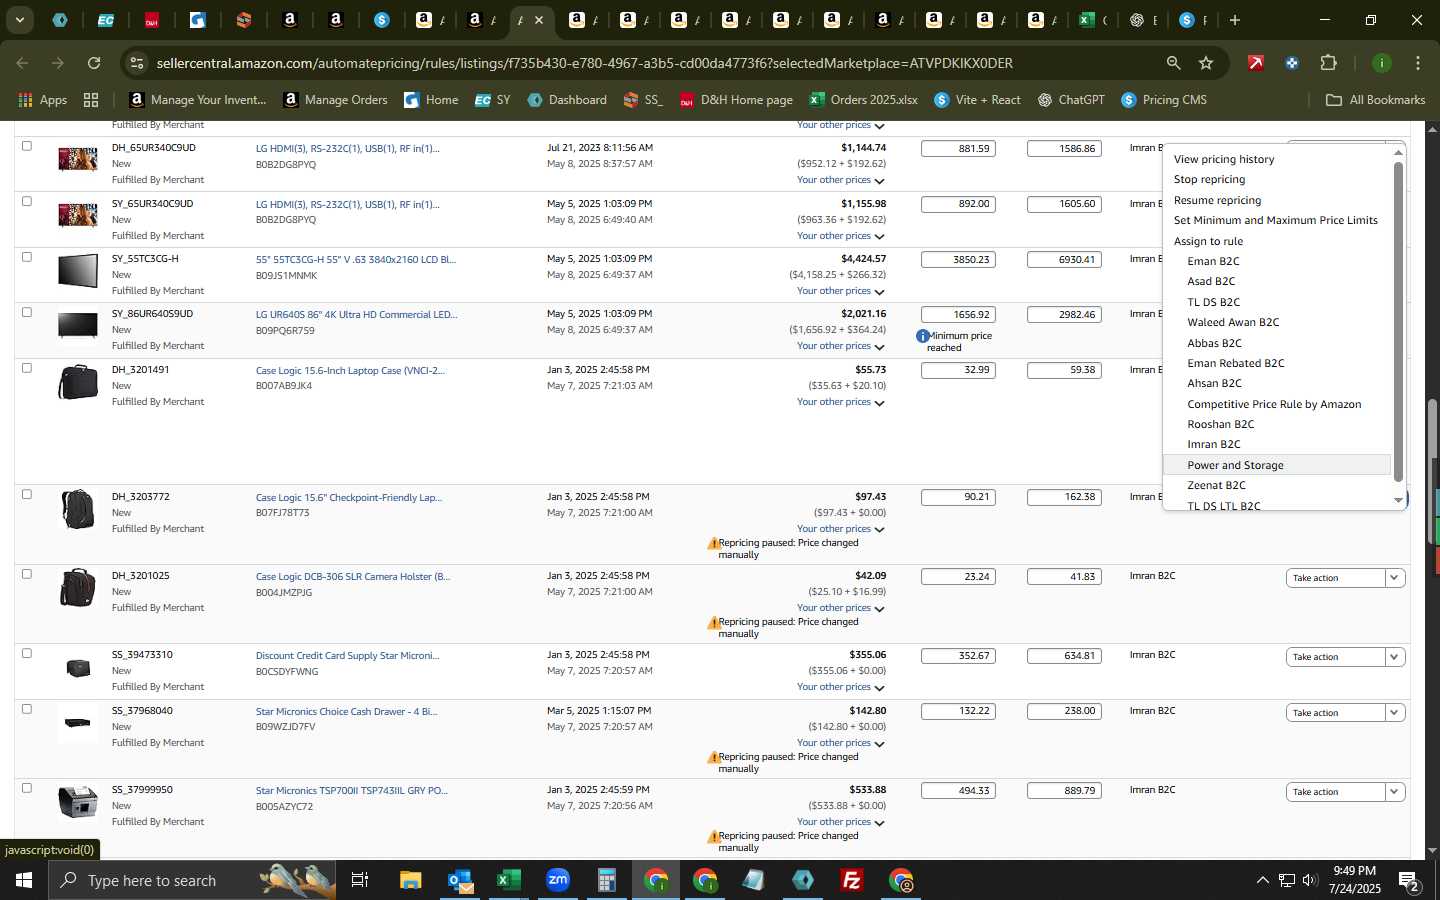Expand Your other prices for DH_3201491
Image resolution: width=1440 pixels, height=900 pixels.
[841, 402]
